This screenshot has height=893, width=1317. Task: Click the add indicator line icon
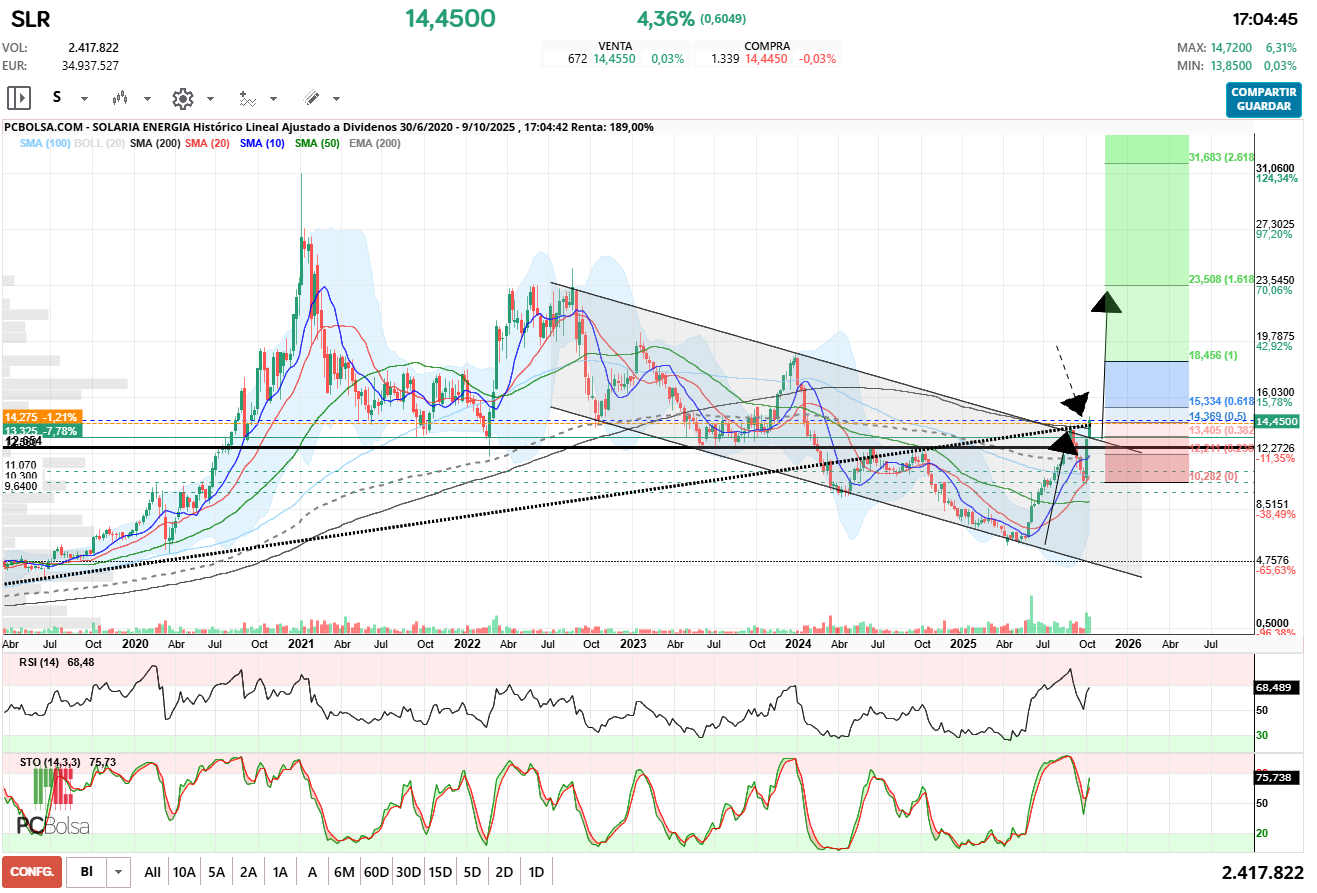point(247,98)
